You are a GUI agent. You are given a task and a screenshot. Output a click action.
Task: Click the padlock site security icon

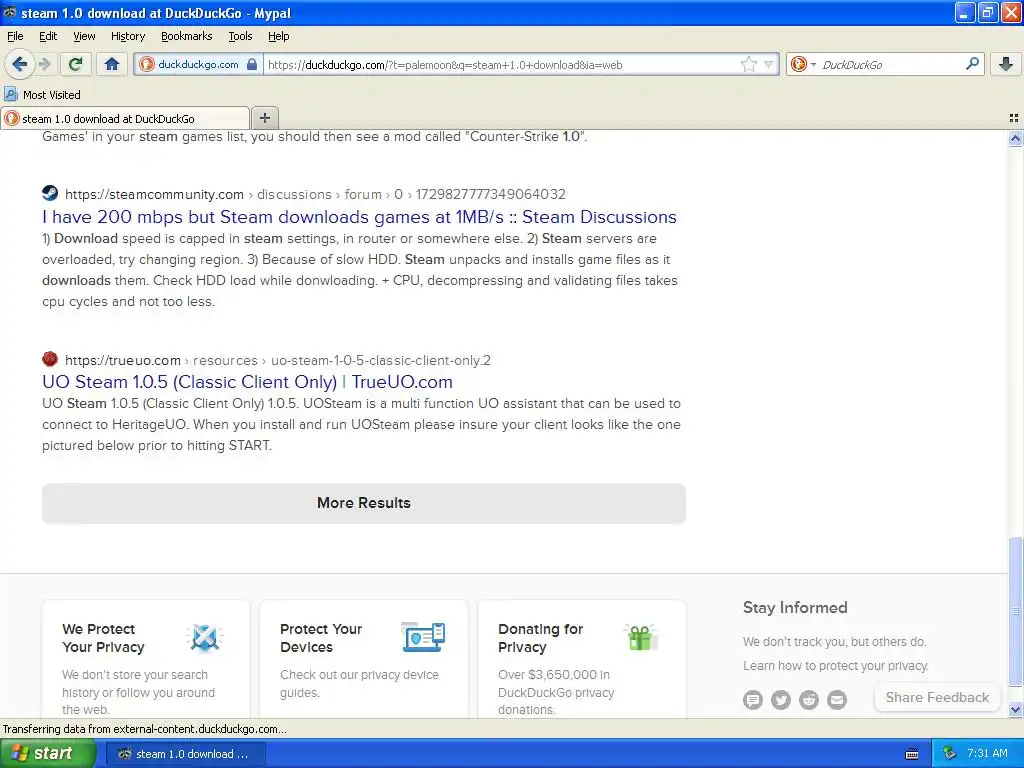[252, 65]
